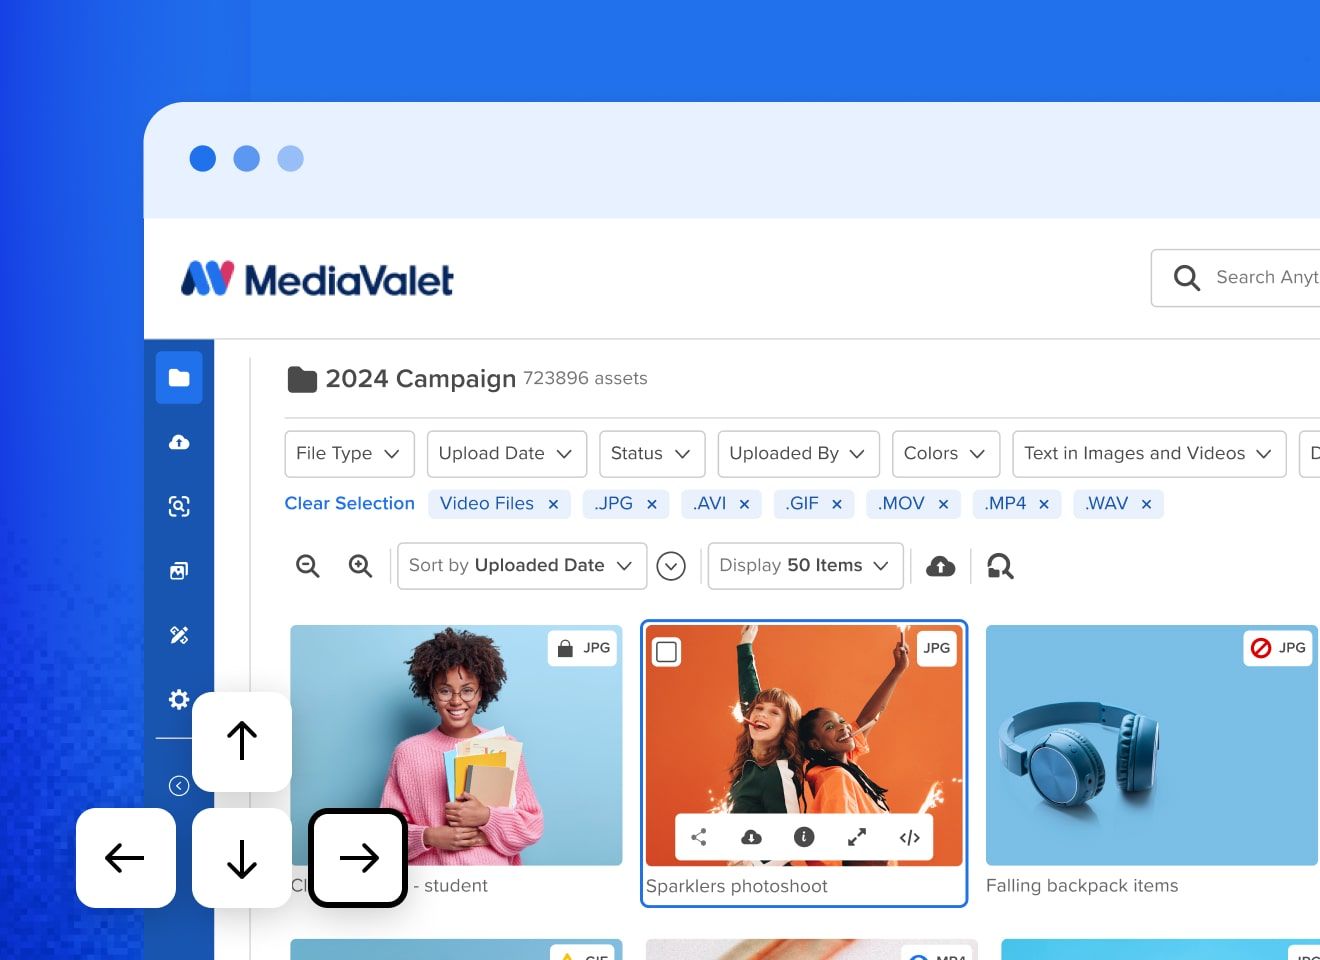
Task: Click the Falling backpack items caption
Action: coord(1082,886)
